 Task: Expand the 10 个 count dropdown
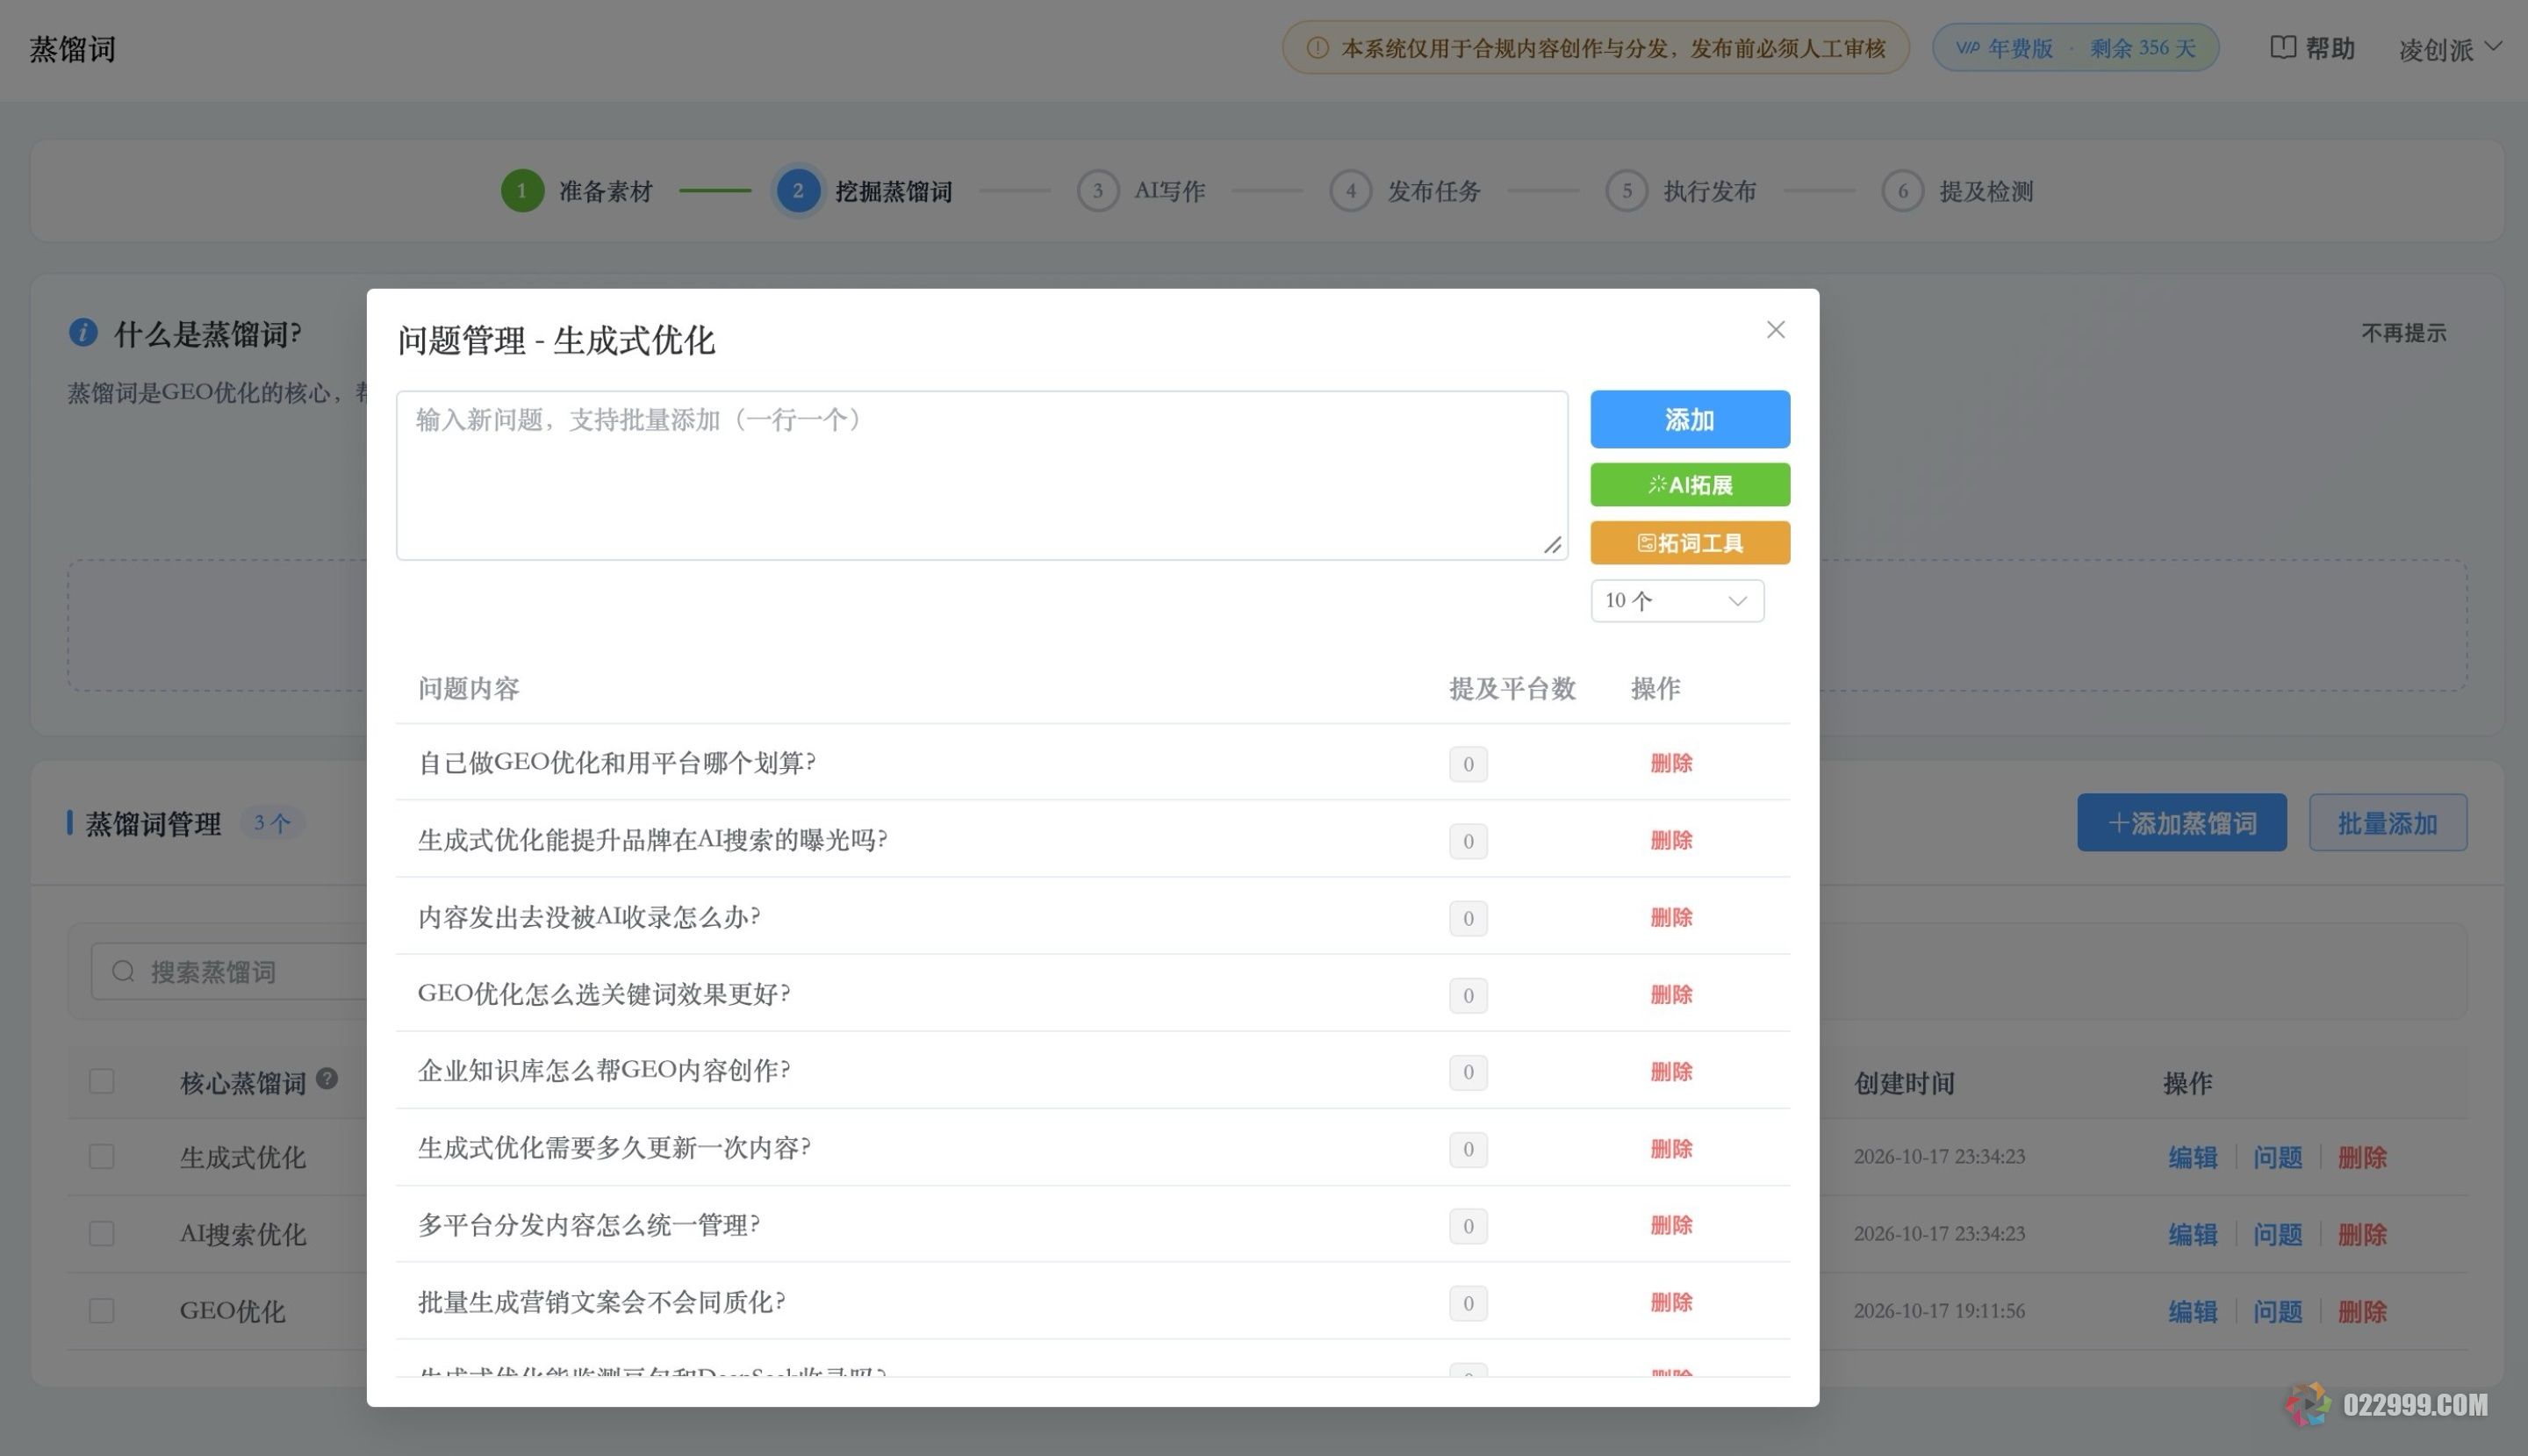click(1677, 601)
